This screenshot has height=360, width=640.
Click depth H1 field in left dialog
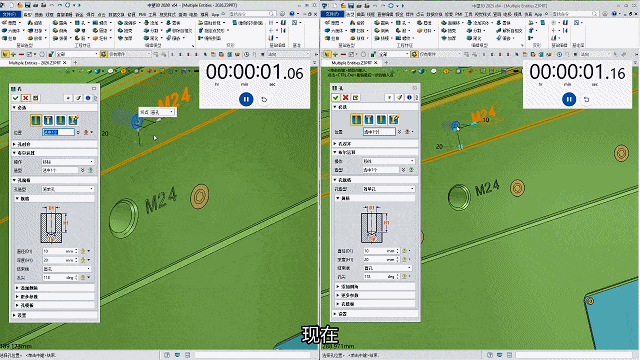(60, 260)
